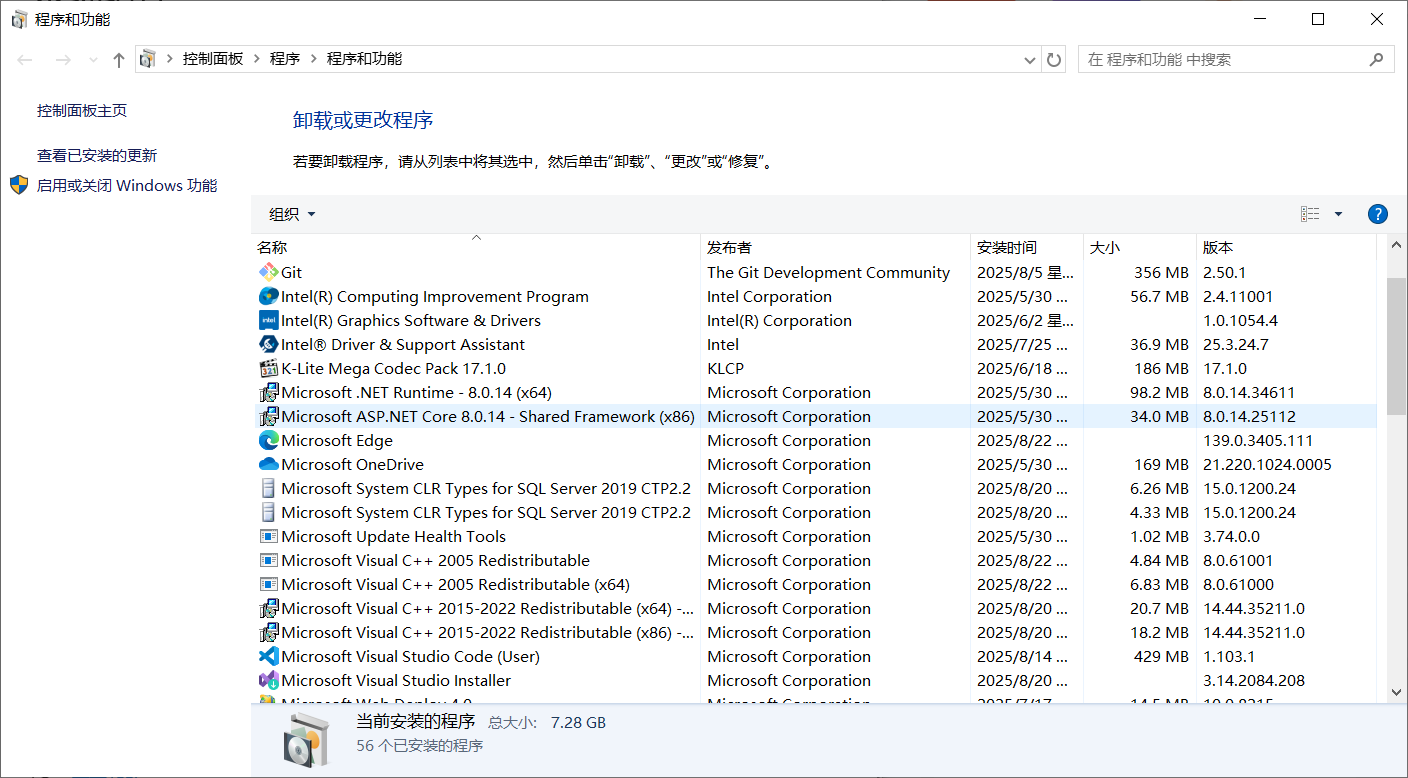The height and width of the screenshot is (778, 1408).
Task: Click the Microsoft OneDrive cloud icon
Action: pyautogui.click(x=268, y=464)
